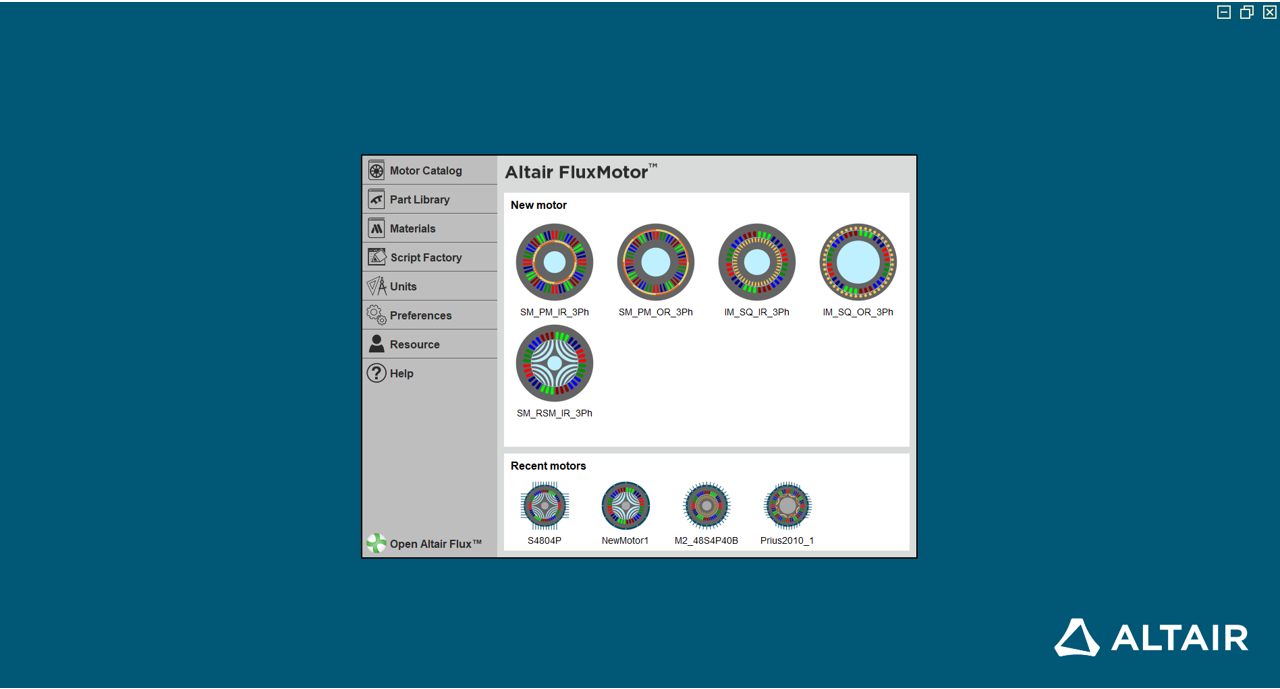Open the Preferences gears icon

[x=376, y=316]
